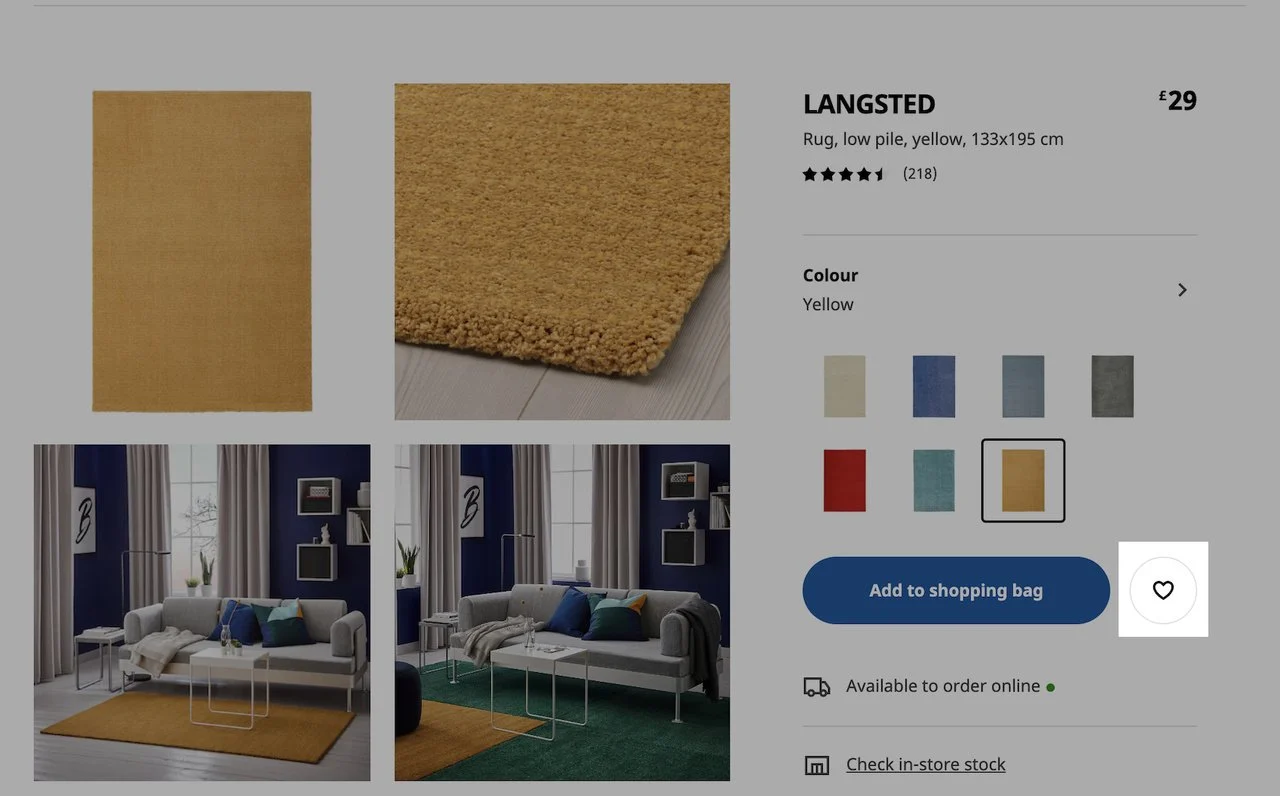The image size is (1280, 796).
Task: Select the yellow rug colour swatch
Action: (1023, 480)
